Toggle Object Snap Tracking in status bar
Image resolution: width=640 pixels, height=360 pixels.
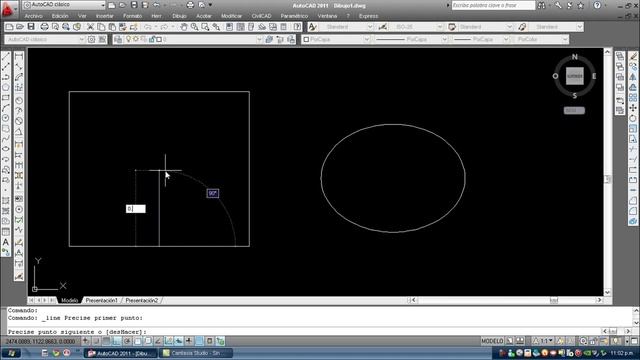coord(158,341)
